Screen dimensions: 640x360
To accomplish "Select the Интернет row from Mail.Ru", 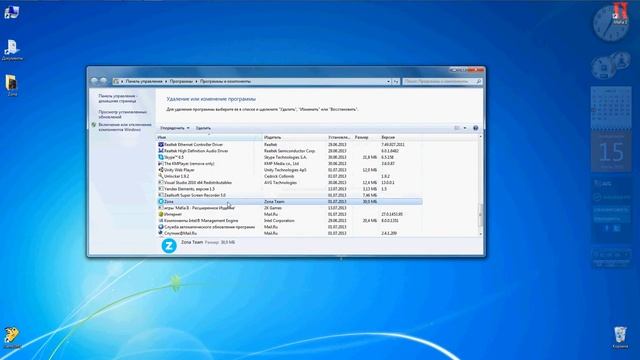I will pos(289,214).
